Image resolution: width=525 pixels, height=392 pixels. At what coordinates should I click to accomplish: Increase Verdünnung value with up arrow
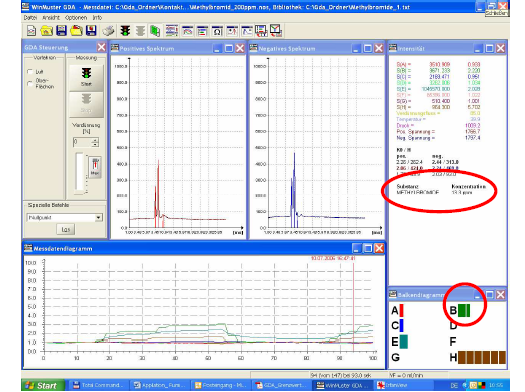tap(95, 140)
